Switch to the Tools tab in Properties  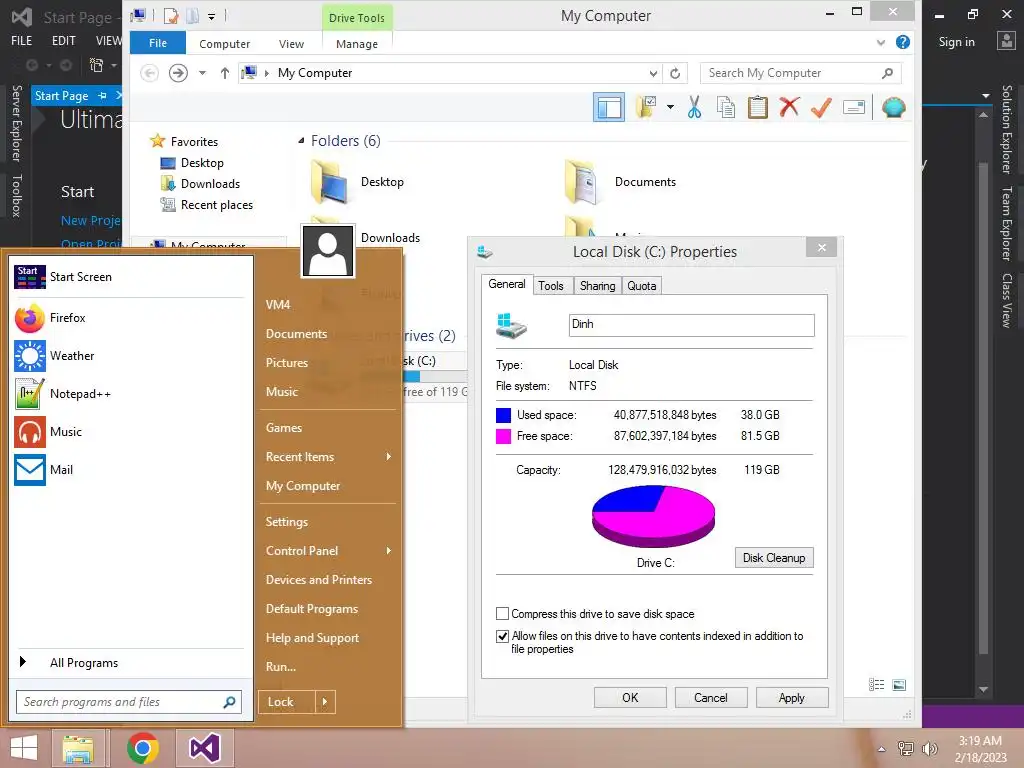pos(551,286)
